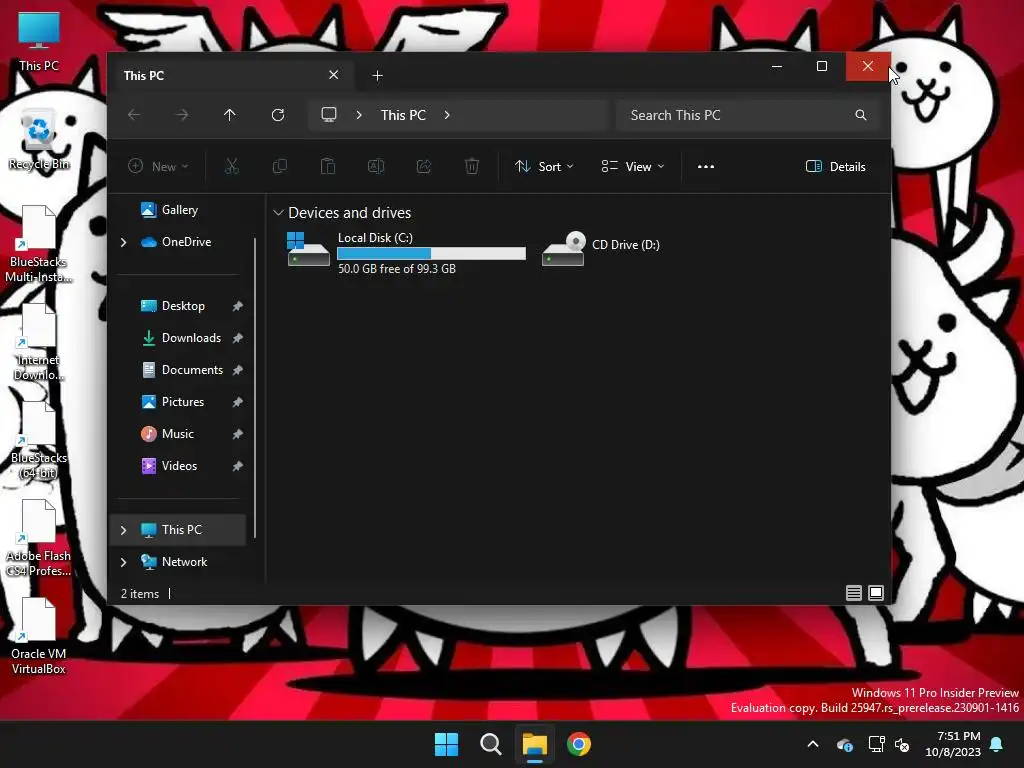
Task: Open the New dropdown menu
Action: [159, 167]
